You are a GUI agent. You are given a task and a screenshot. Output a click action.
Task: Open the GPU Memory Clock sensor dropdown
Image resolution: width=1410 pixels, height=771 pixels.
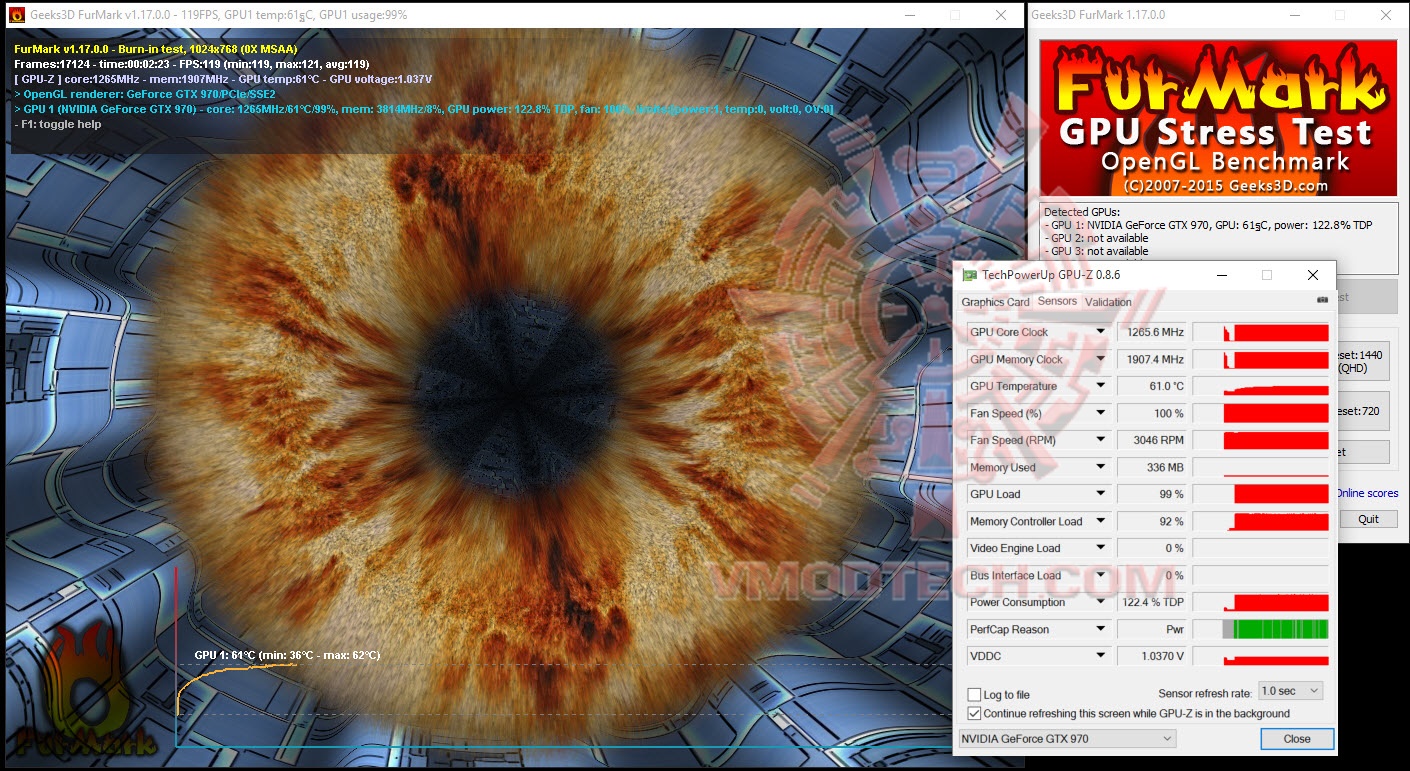click(1101, 359)
